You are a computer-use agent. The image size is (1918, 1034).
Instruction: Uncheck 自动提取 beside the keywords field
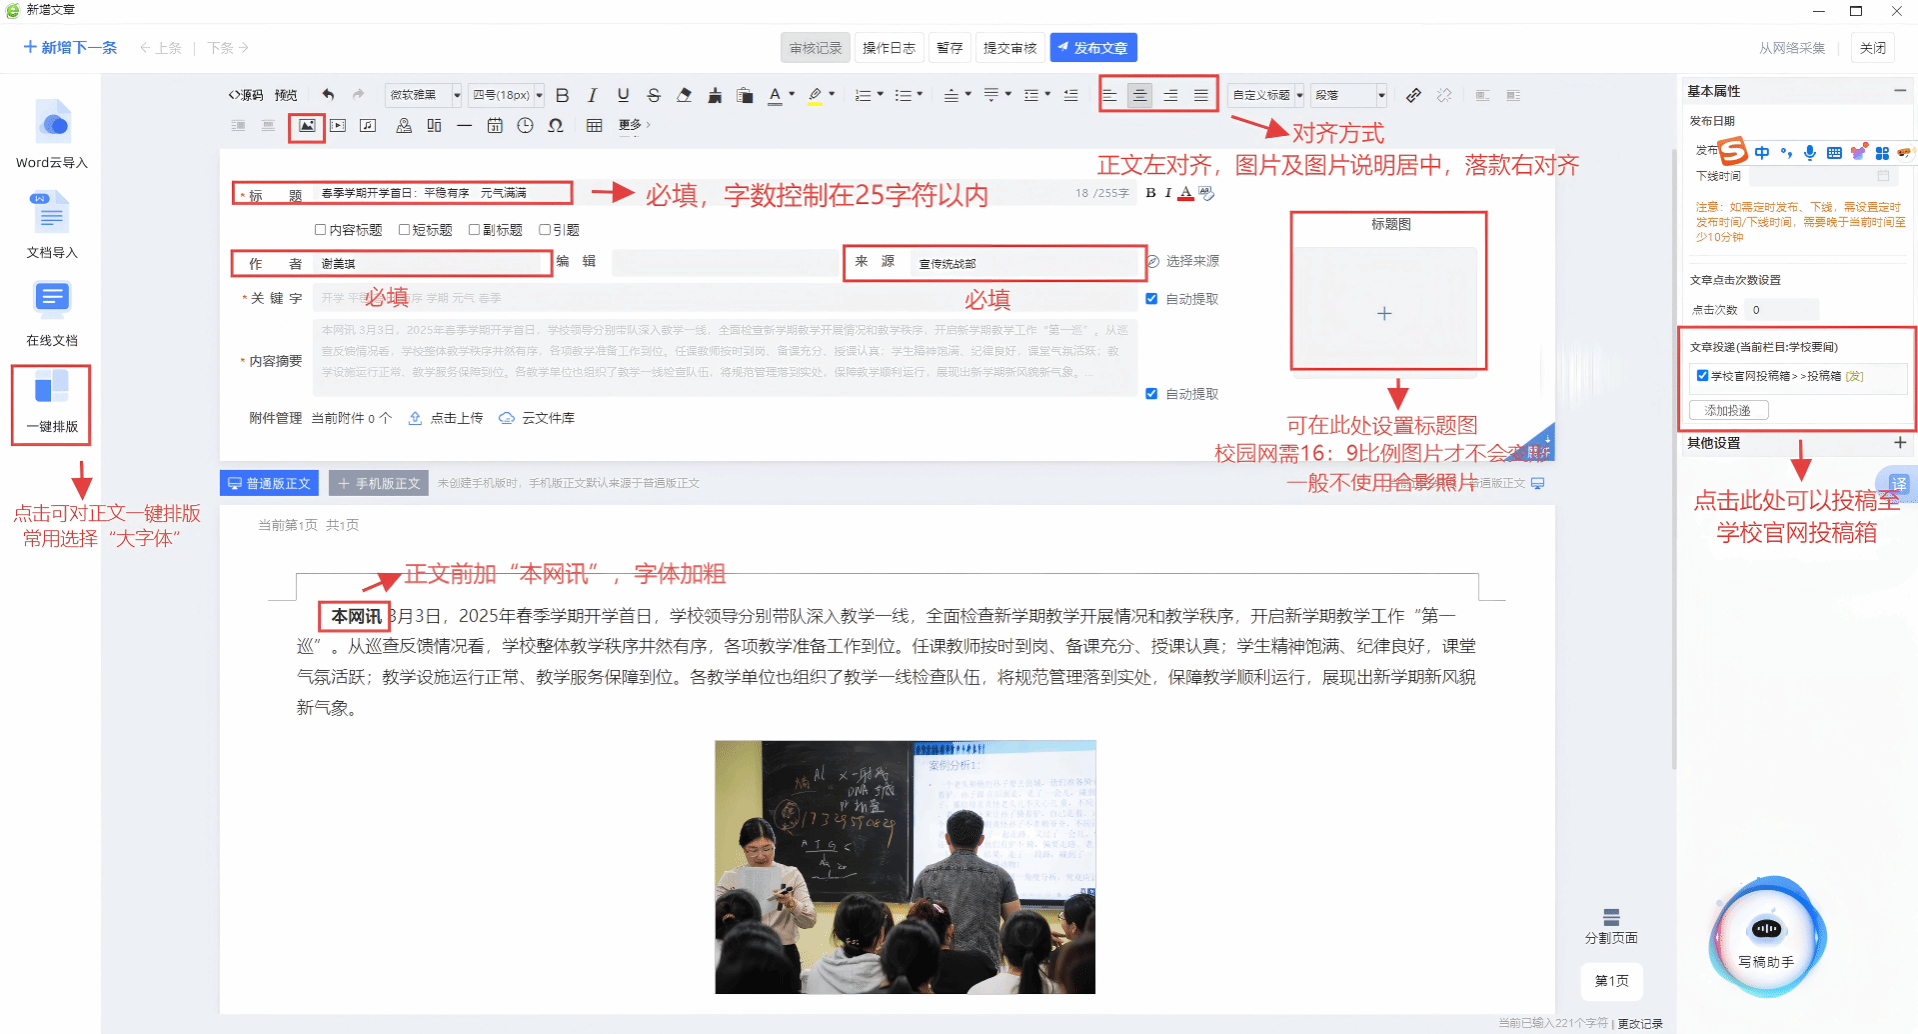coord(1151,299)
